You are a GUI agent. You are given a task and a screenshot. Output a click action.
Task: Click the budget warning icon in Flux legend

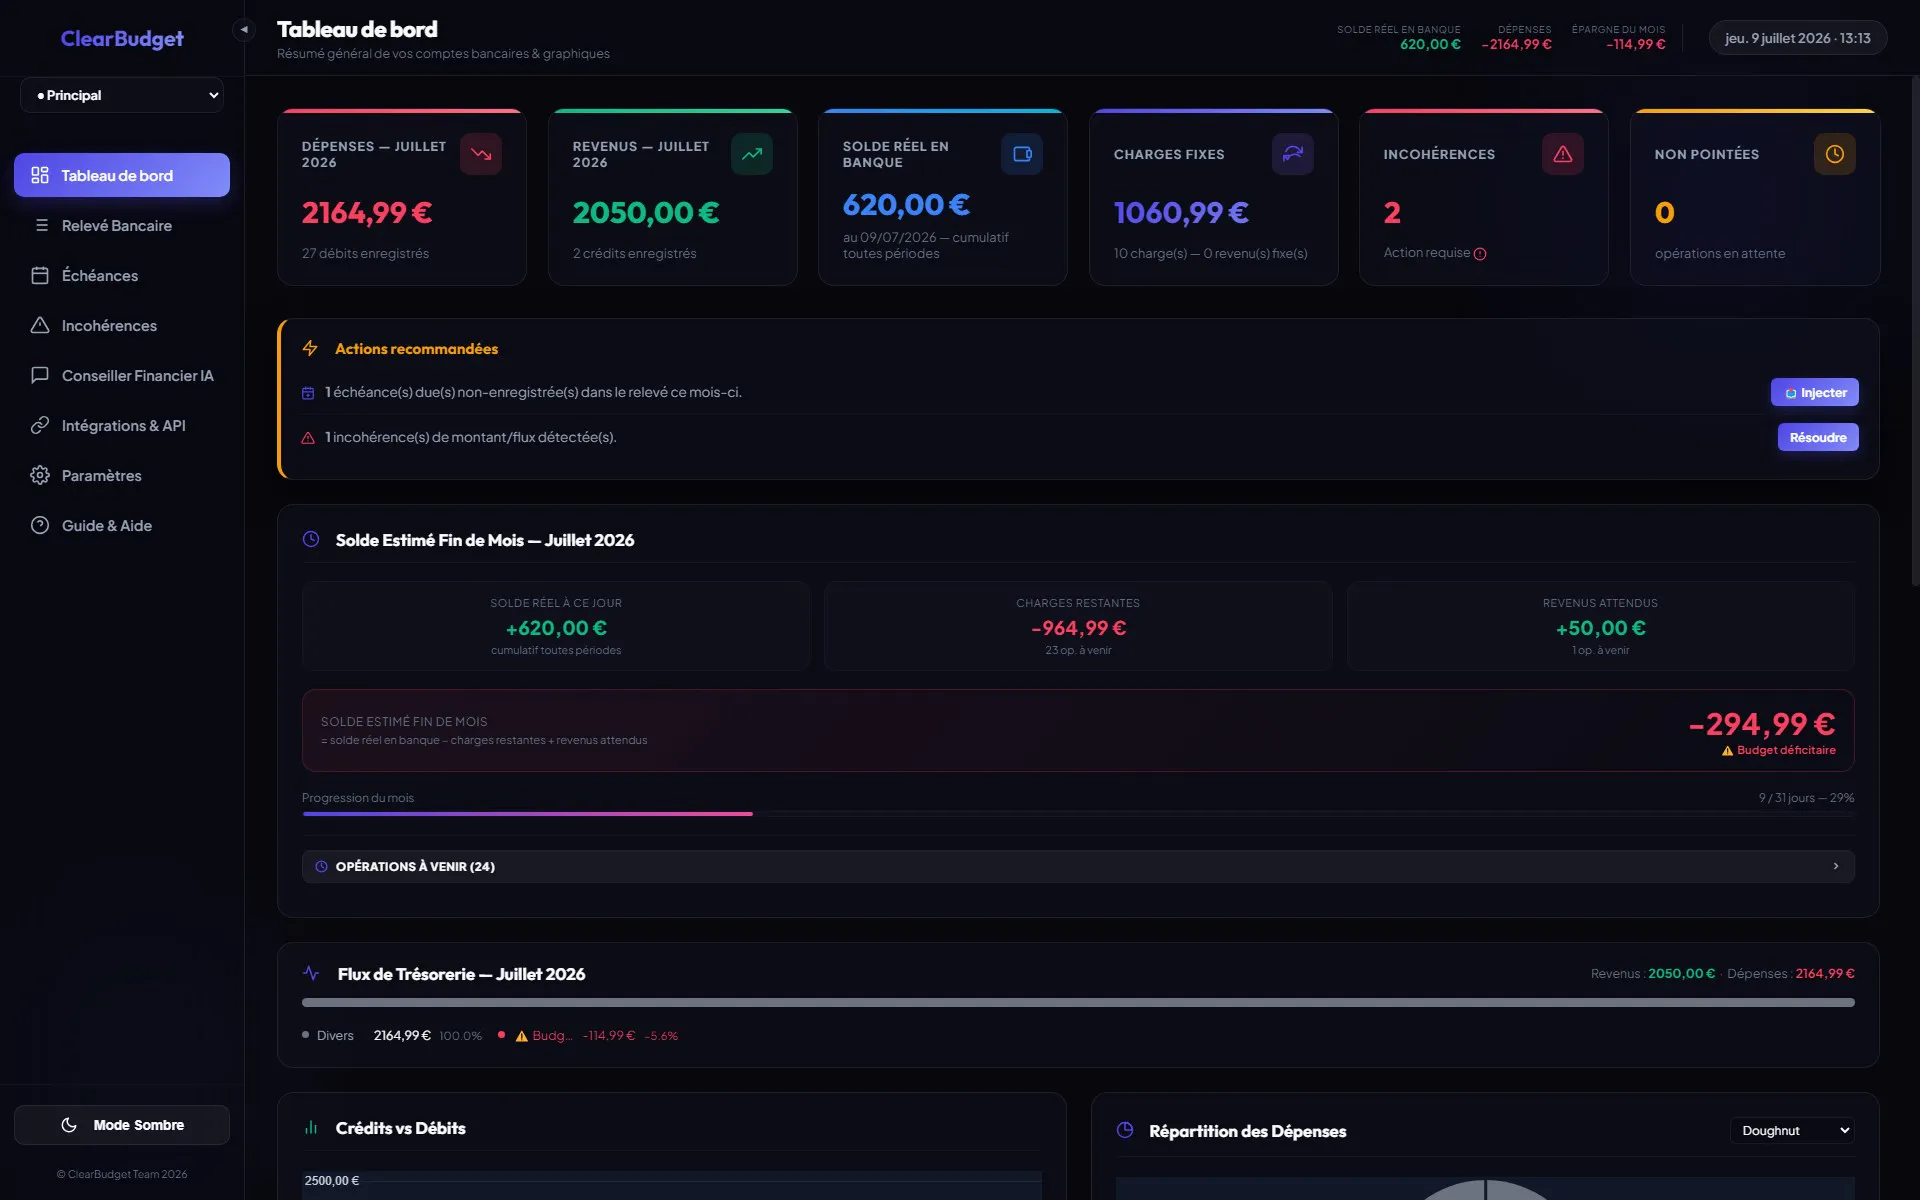(x=521, y=1036)
